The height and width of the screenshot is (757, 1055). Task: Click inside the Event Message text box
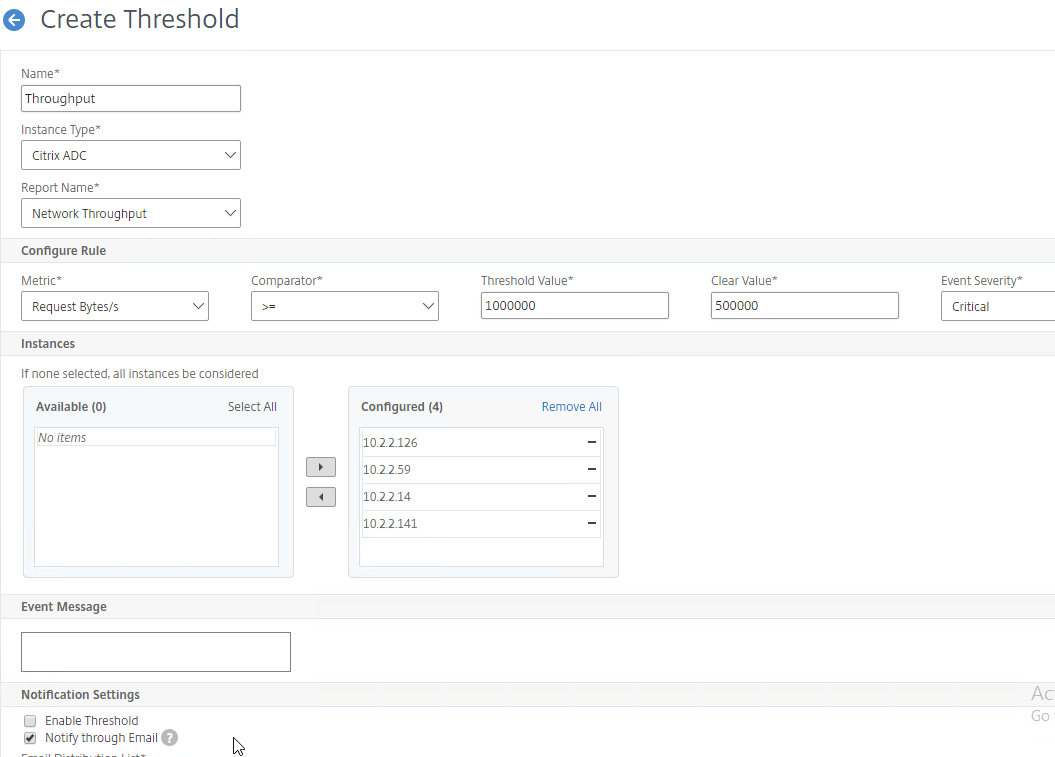click(x=155, y=652)
